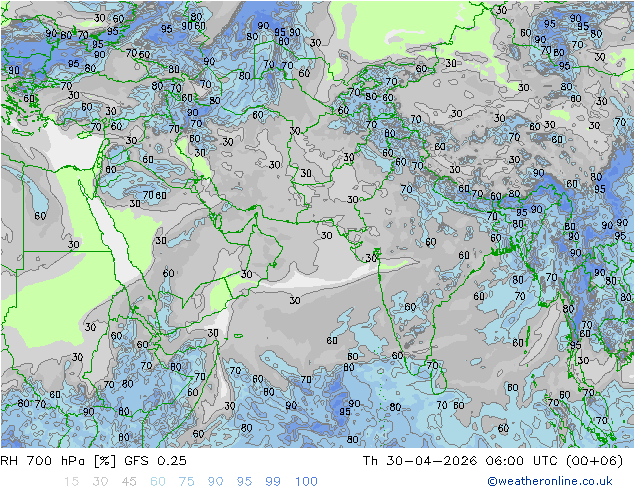
Task: Click the legend value 90 in the scale row
Action: tap(216, 482)
